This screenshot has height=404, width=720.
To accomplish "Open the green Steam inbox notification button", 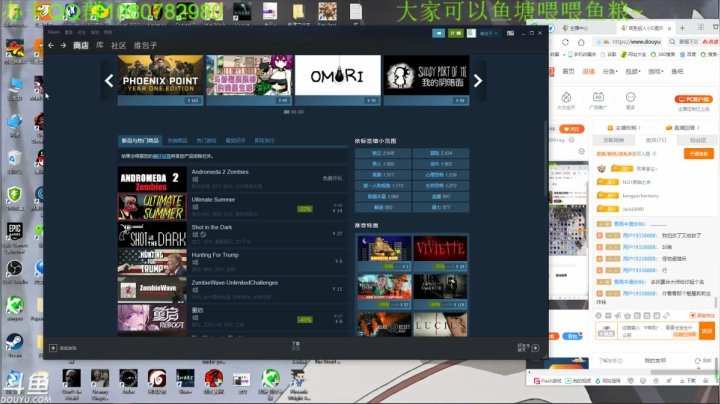I will 456,34.
